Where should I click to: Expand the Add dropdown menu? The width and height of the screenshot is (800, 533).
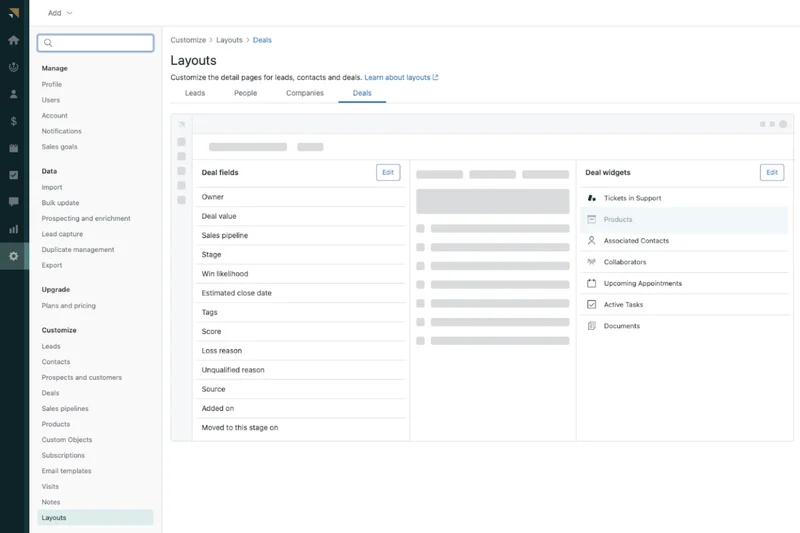60,13
